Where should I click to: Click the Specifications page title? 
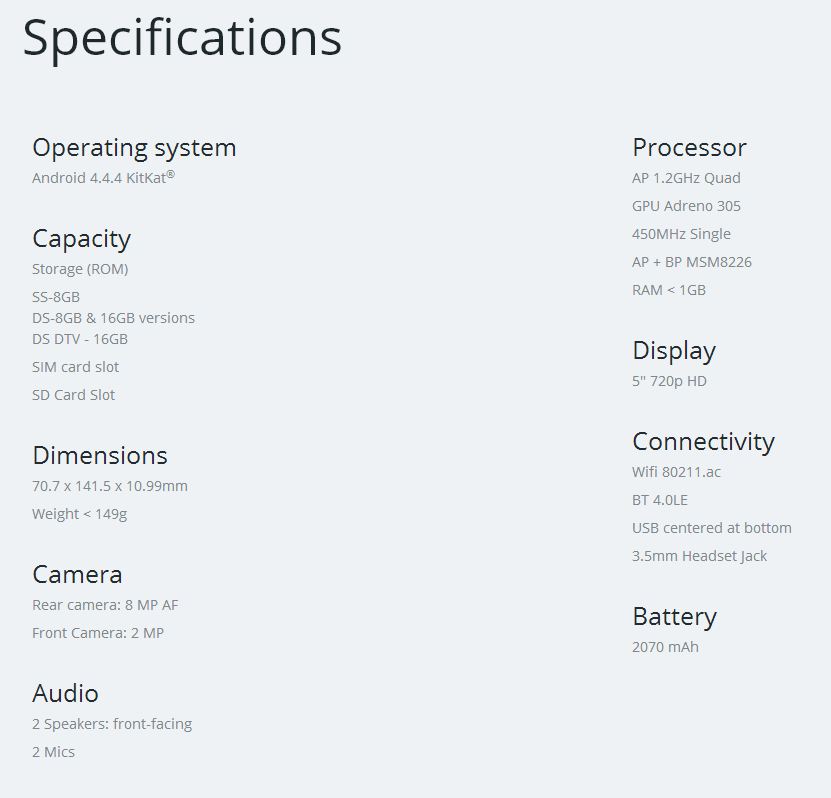point(182,38)
